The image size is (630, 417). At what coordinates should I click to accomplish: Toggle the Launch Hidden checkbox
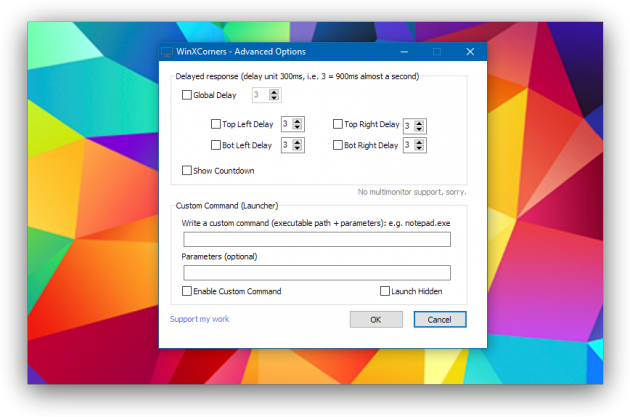coord(385,291)
